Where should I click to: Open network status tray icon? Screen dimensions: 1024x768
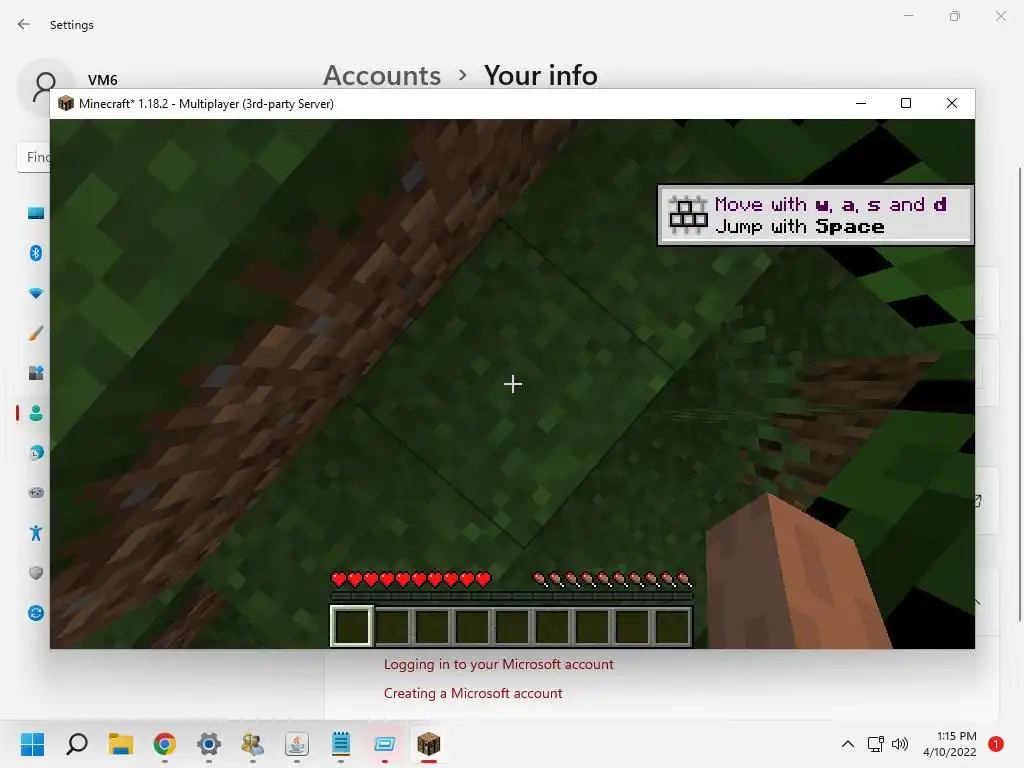pyautogui.click(x=875, y=744)
